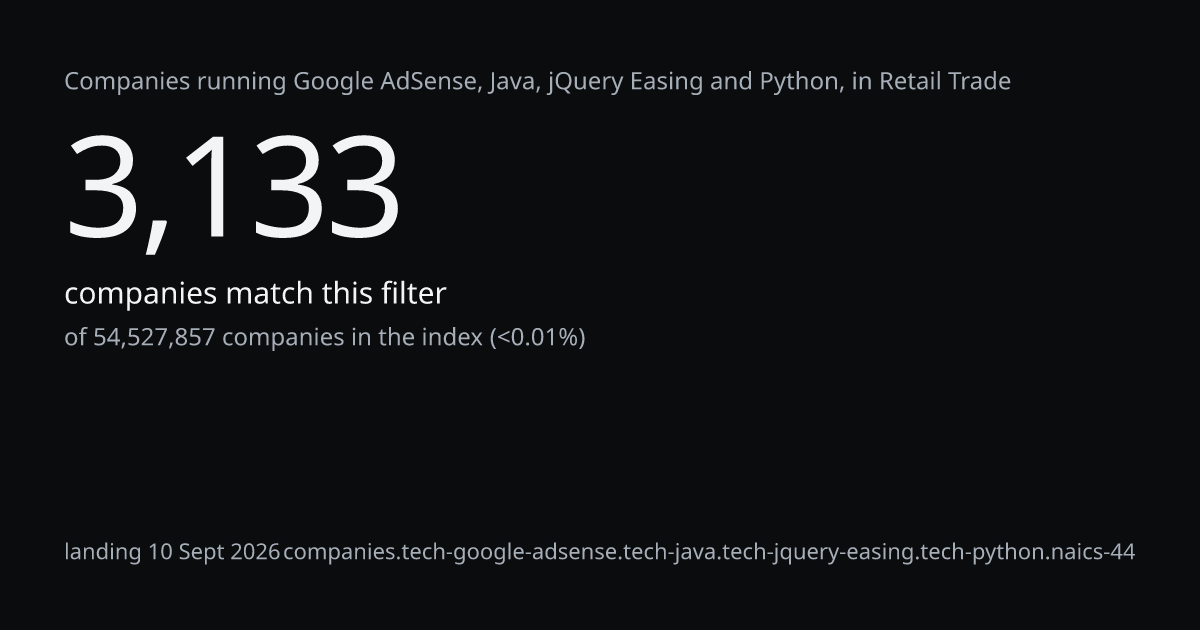Click the 54,527,857 total companies figure

[155, 338]
